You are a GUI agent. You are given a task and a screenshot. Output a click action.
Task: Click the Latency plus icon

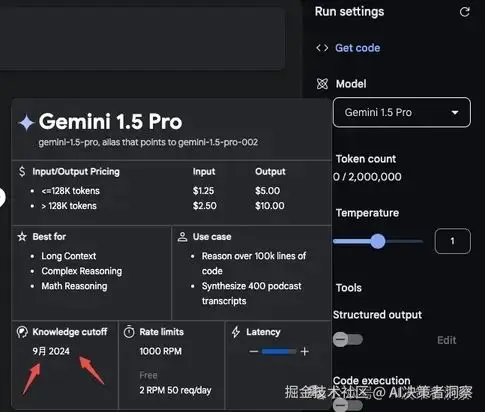pos(304,351)
